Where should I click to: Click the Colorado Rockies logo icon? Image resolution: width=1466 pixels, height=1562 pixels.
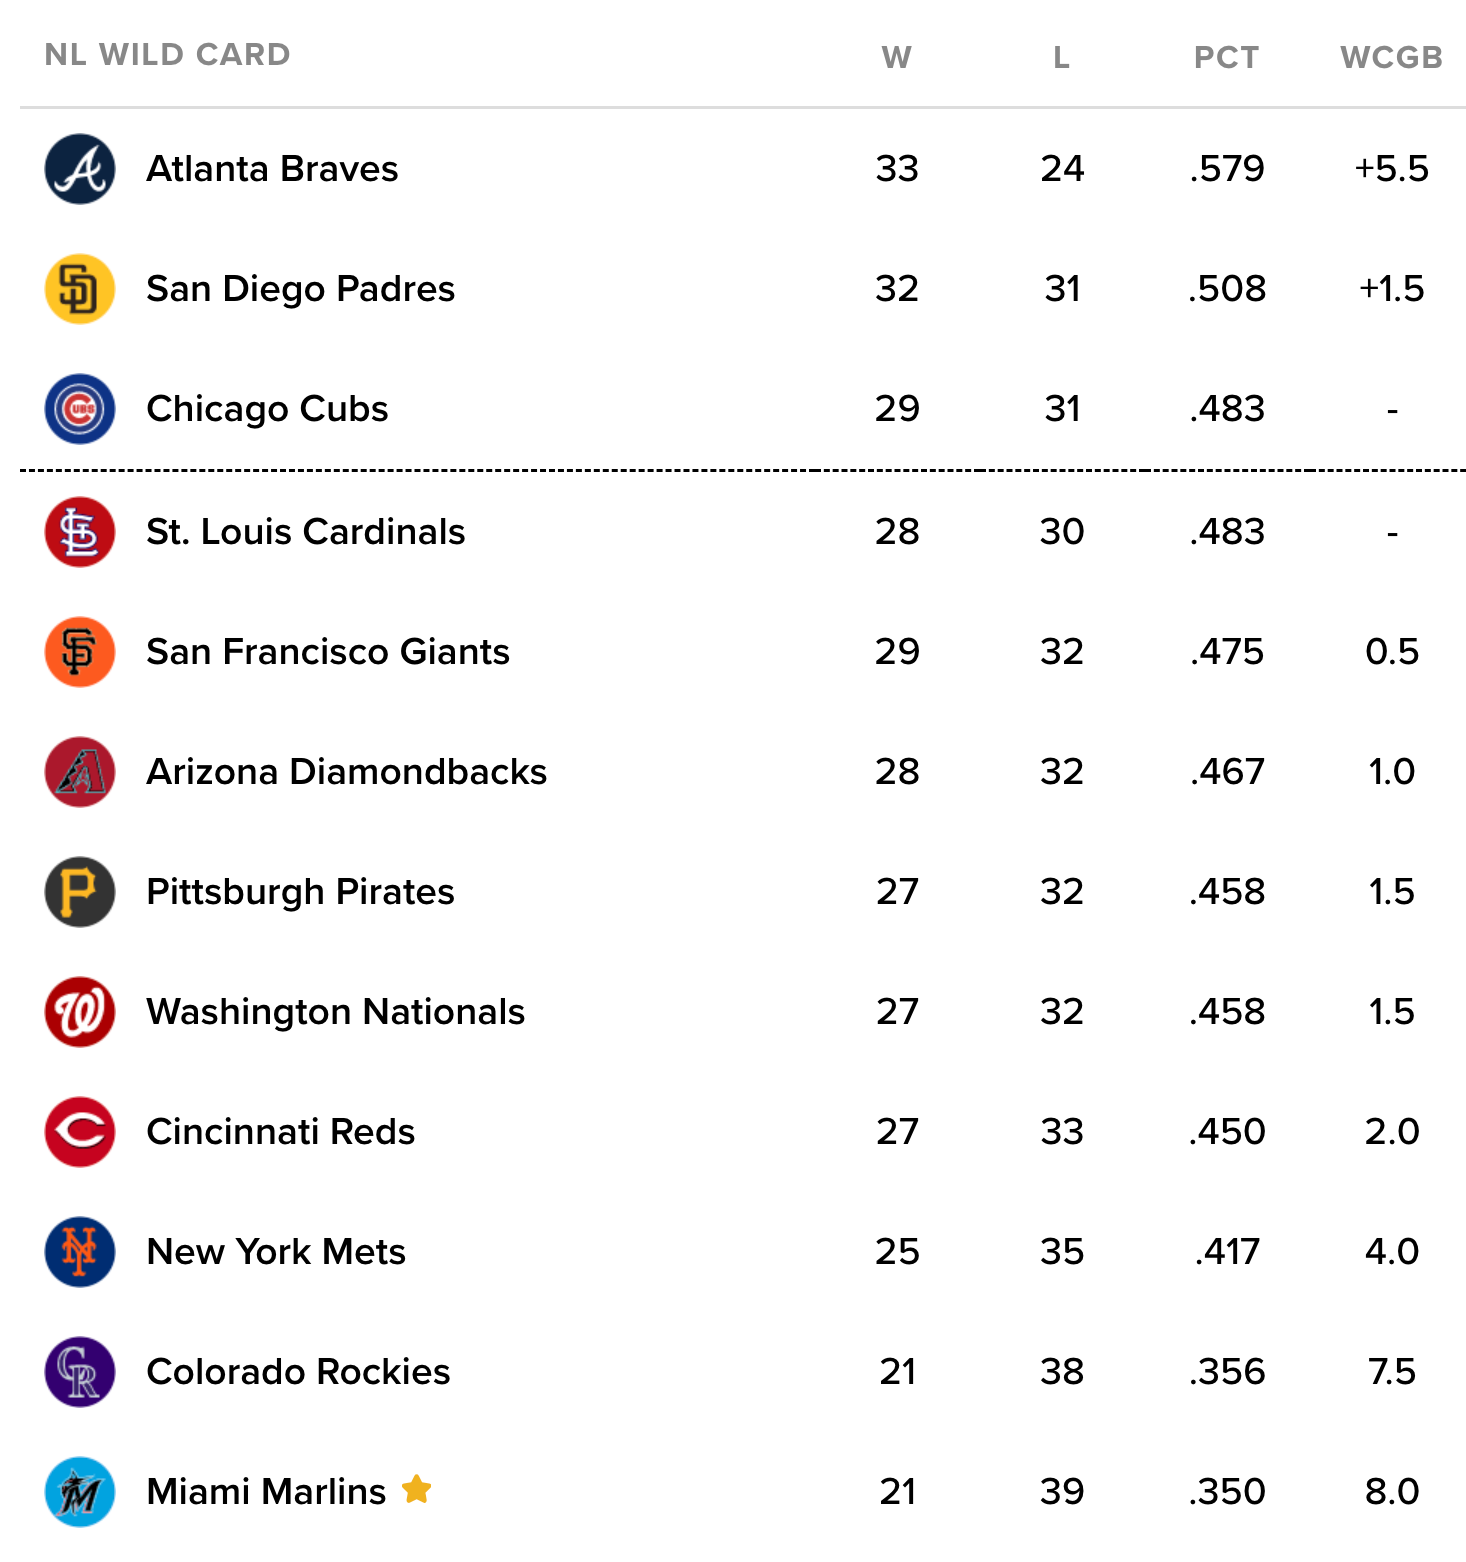pos(80,1372)
